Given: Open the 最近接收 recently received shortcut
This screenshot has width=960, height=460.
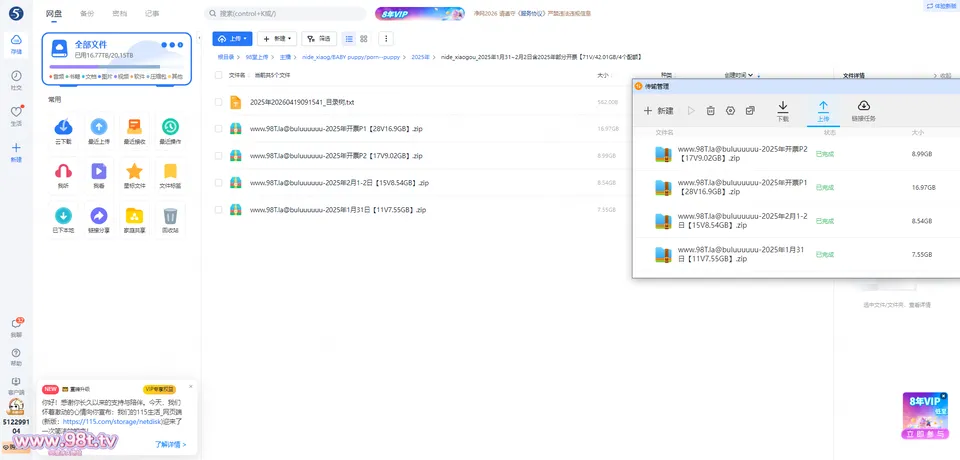Looking at the screenshot, I should (x=134, y=130).
